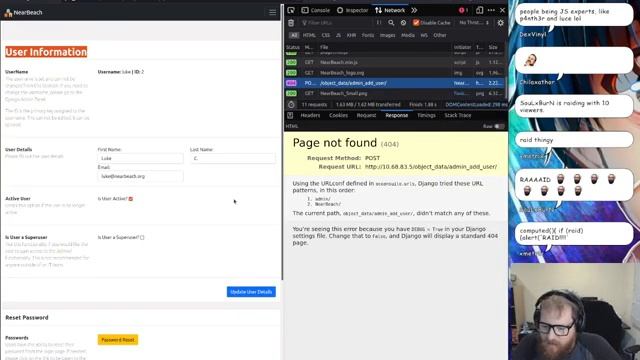Filter requests by CSS
This screenshot has width=640, height=360.
point(325,36)
